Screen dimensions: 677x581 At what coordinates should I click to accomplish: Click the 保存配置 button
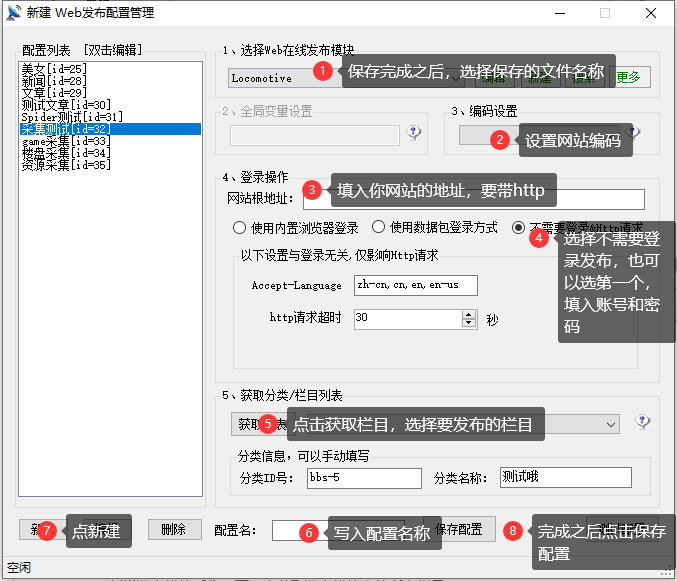459,529
